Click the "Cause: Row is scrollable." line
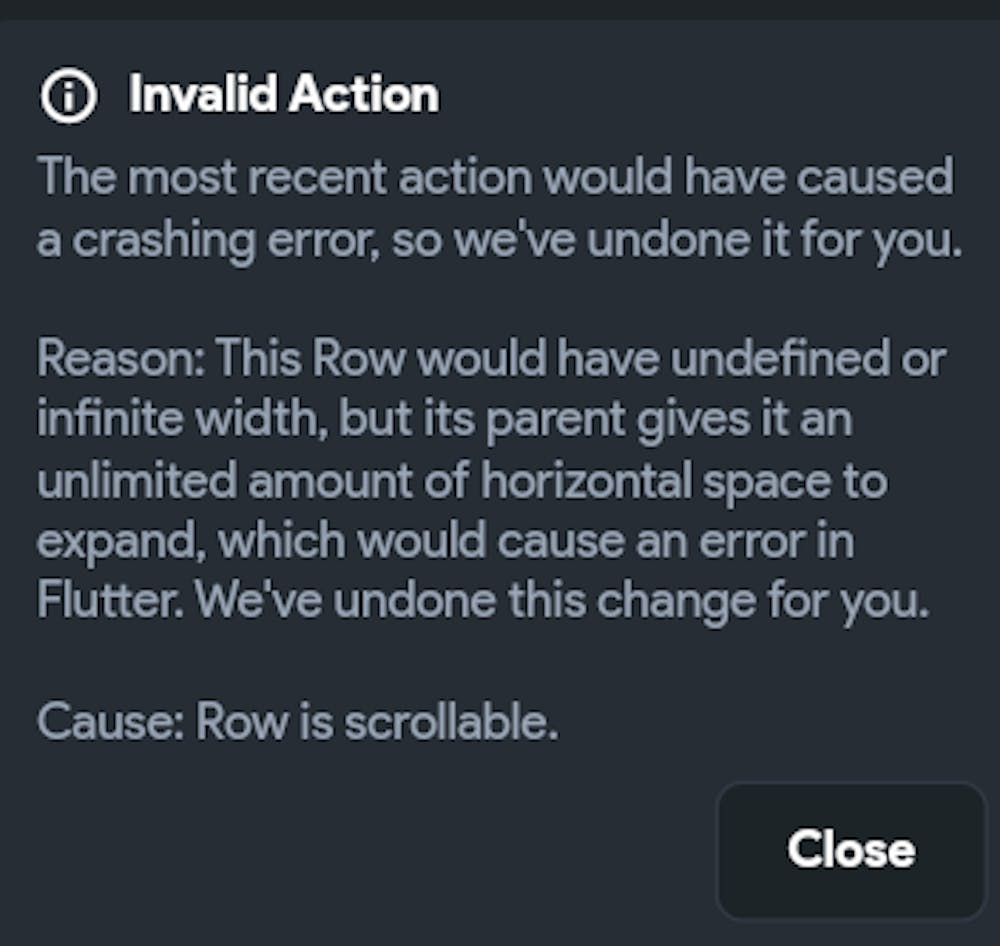 coord(297,722)
